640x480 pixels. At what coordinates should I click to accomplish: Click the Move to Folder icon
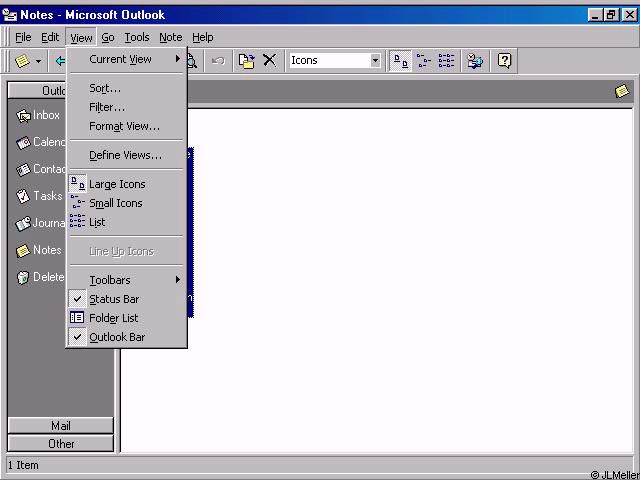(247, 61)
